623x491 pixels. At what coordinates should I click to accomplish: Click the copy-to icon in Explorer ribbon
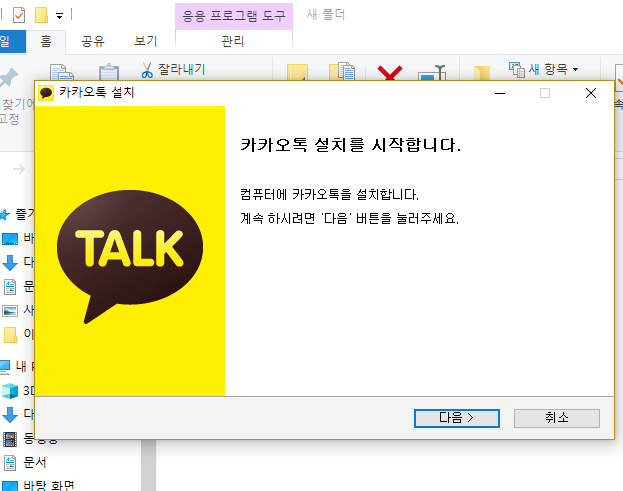(x=342, y=72)
